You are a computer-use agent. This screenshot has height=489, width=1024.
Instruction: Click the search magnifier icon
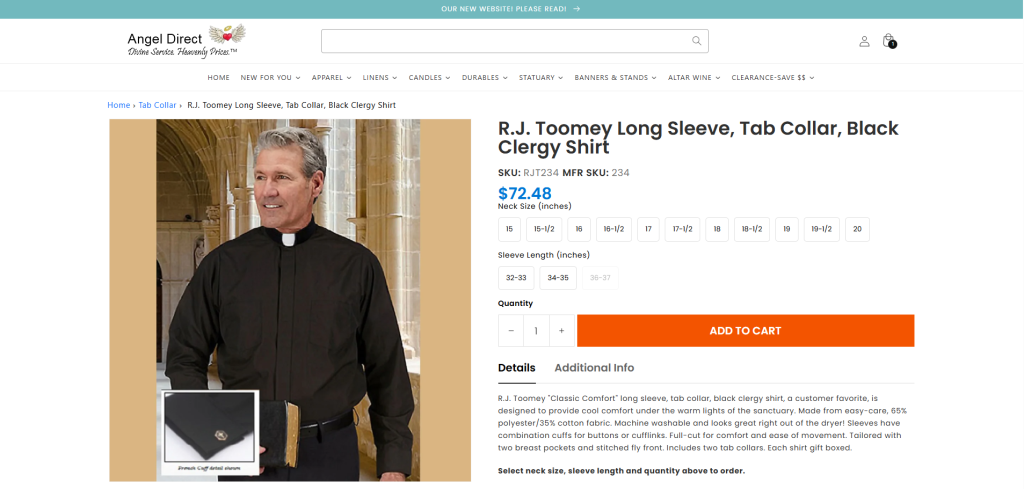pos(696,41)
